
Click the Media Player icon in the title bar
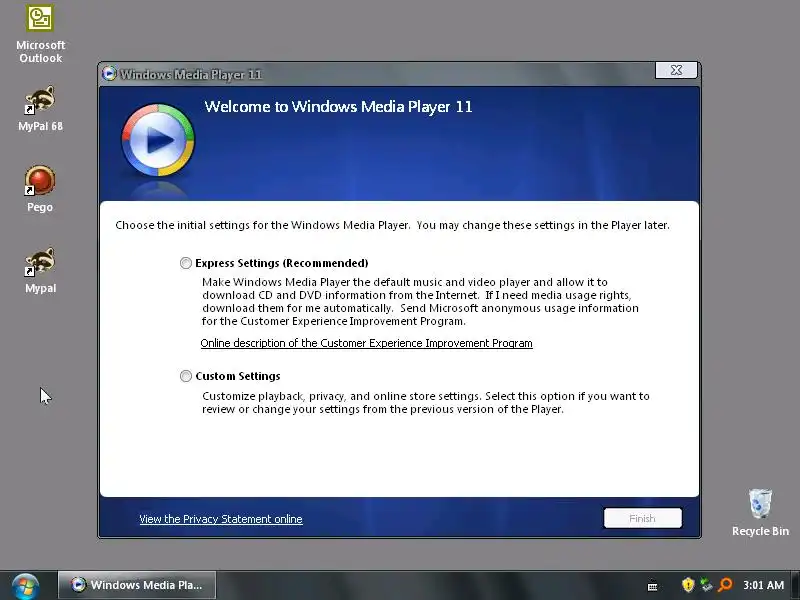(x=109, y=74)
